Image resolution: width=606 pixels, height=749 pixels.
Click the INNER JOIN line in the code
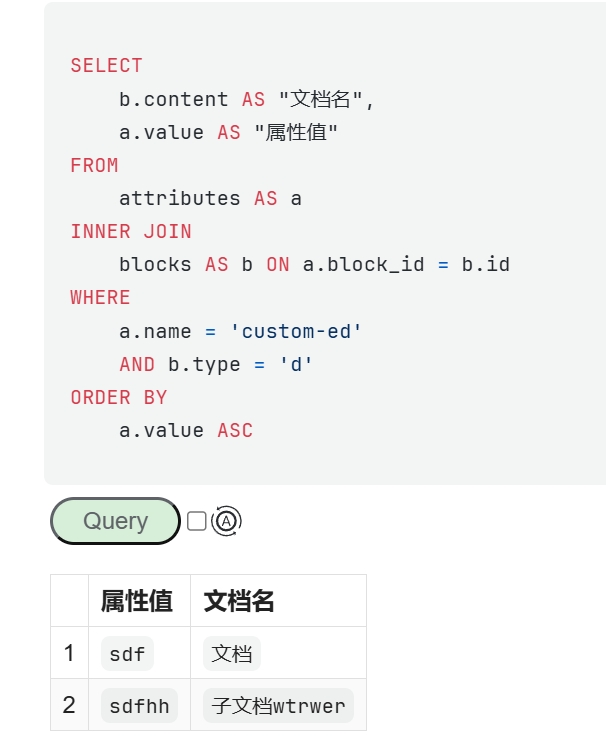[131, 231]
